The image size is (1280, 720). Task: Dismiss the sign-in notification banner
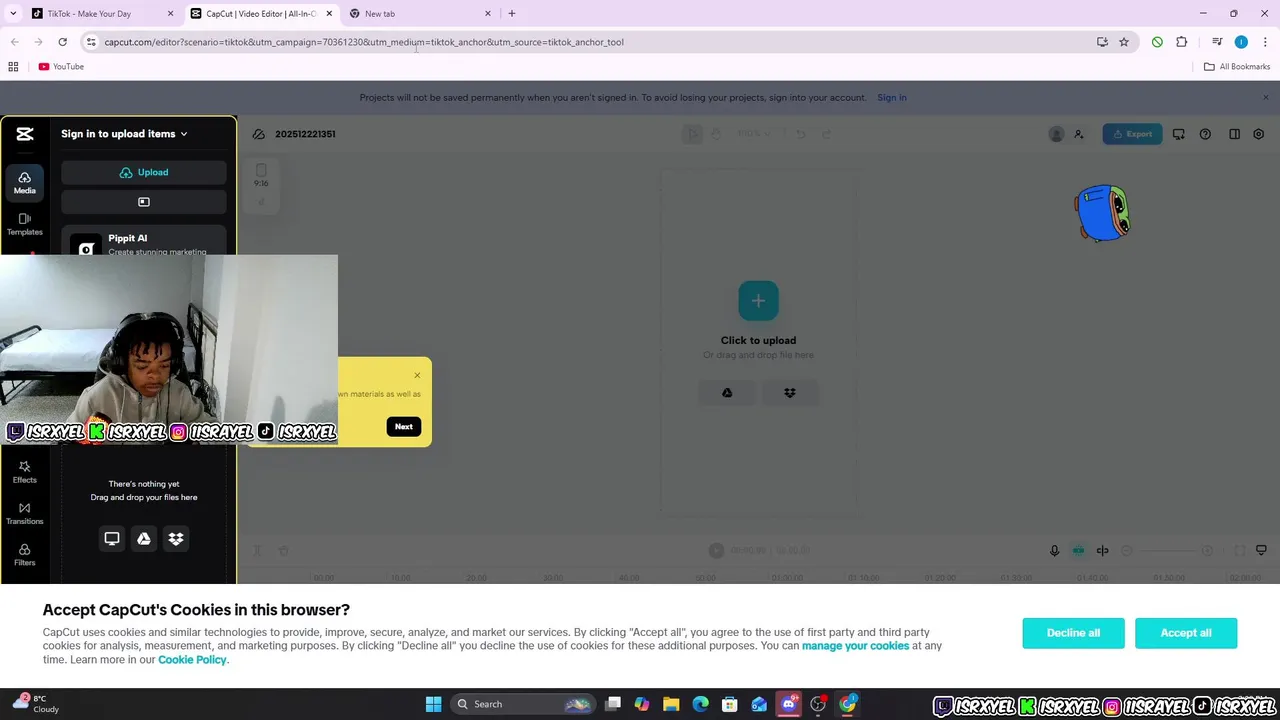1265,97
